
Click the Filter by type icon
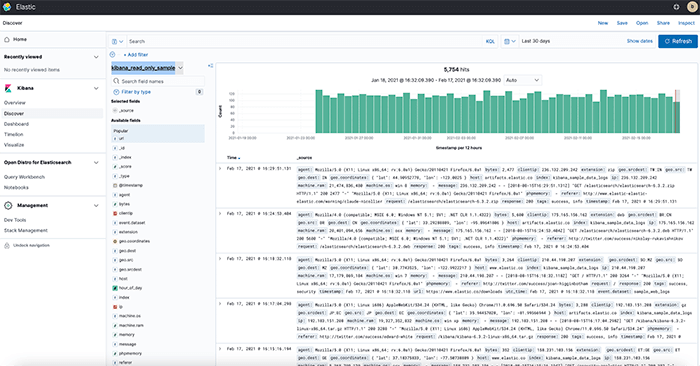pos(116,92)
